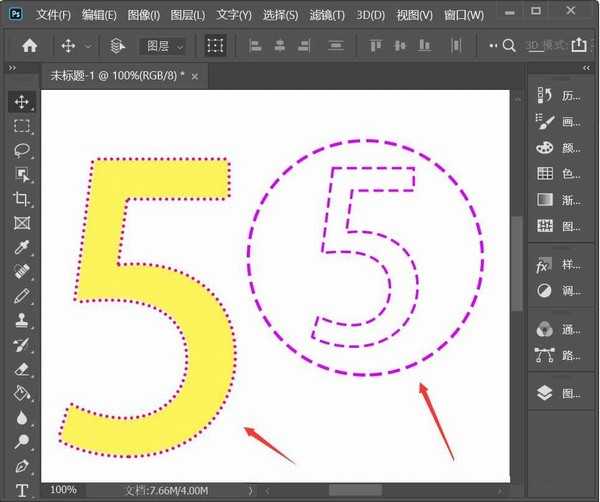
Task: Open the 滤镜(T) menu
Action: [x=328, y=15]
